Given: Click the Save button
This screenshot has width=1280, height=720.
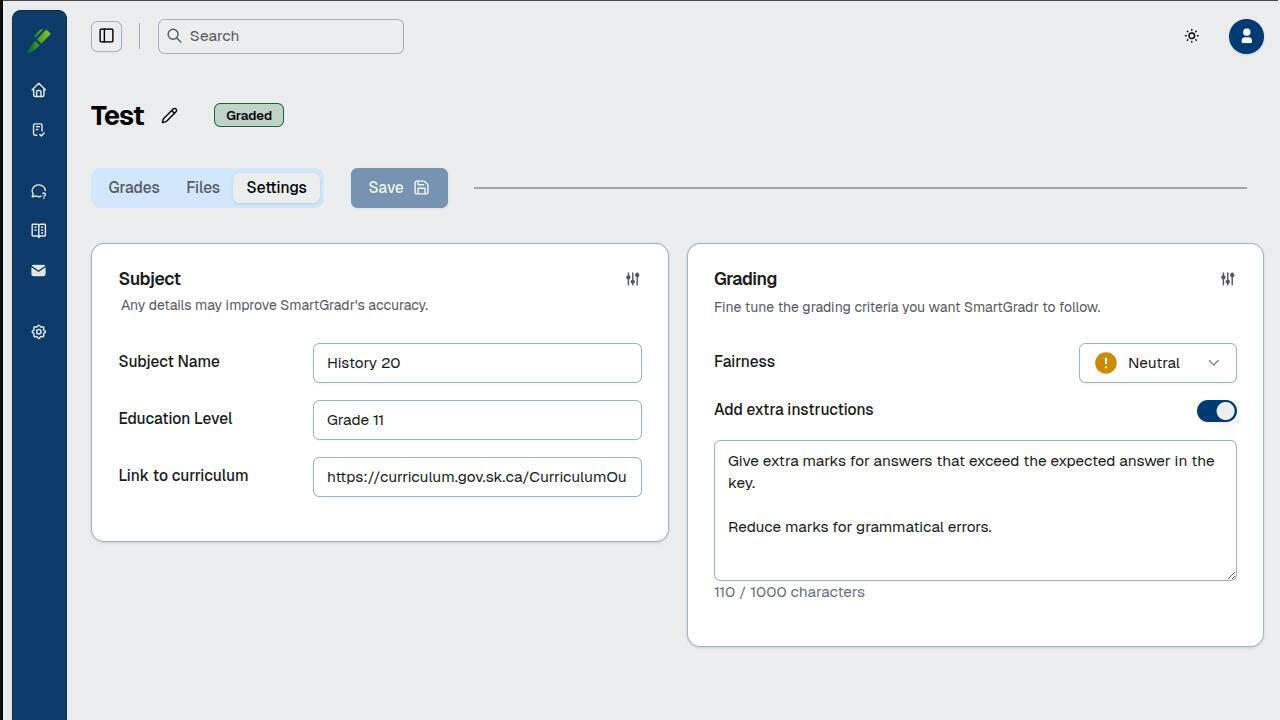Looking at the screenshot, I should 399,188.
